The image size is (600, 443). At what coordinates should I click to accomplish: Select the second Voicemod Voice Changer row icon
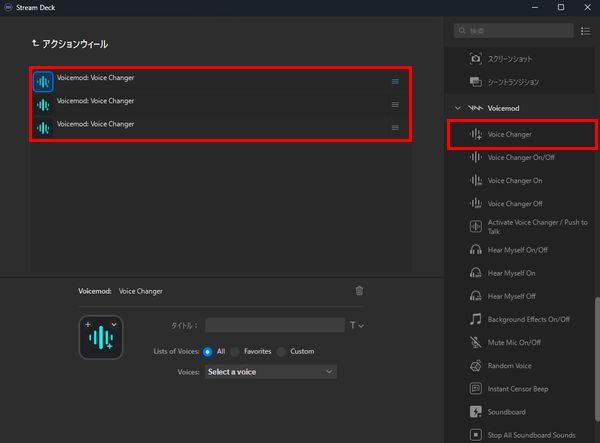point(43,105)
